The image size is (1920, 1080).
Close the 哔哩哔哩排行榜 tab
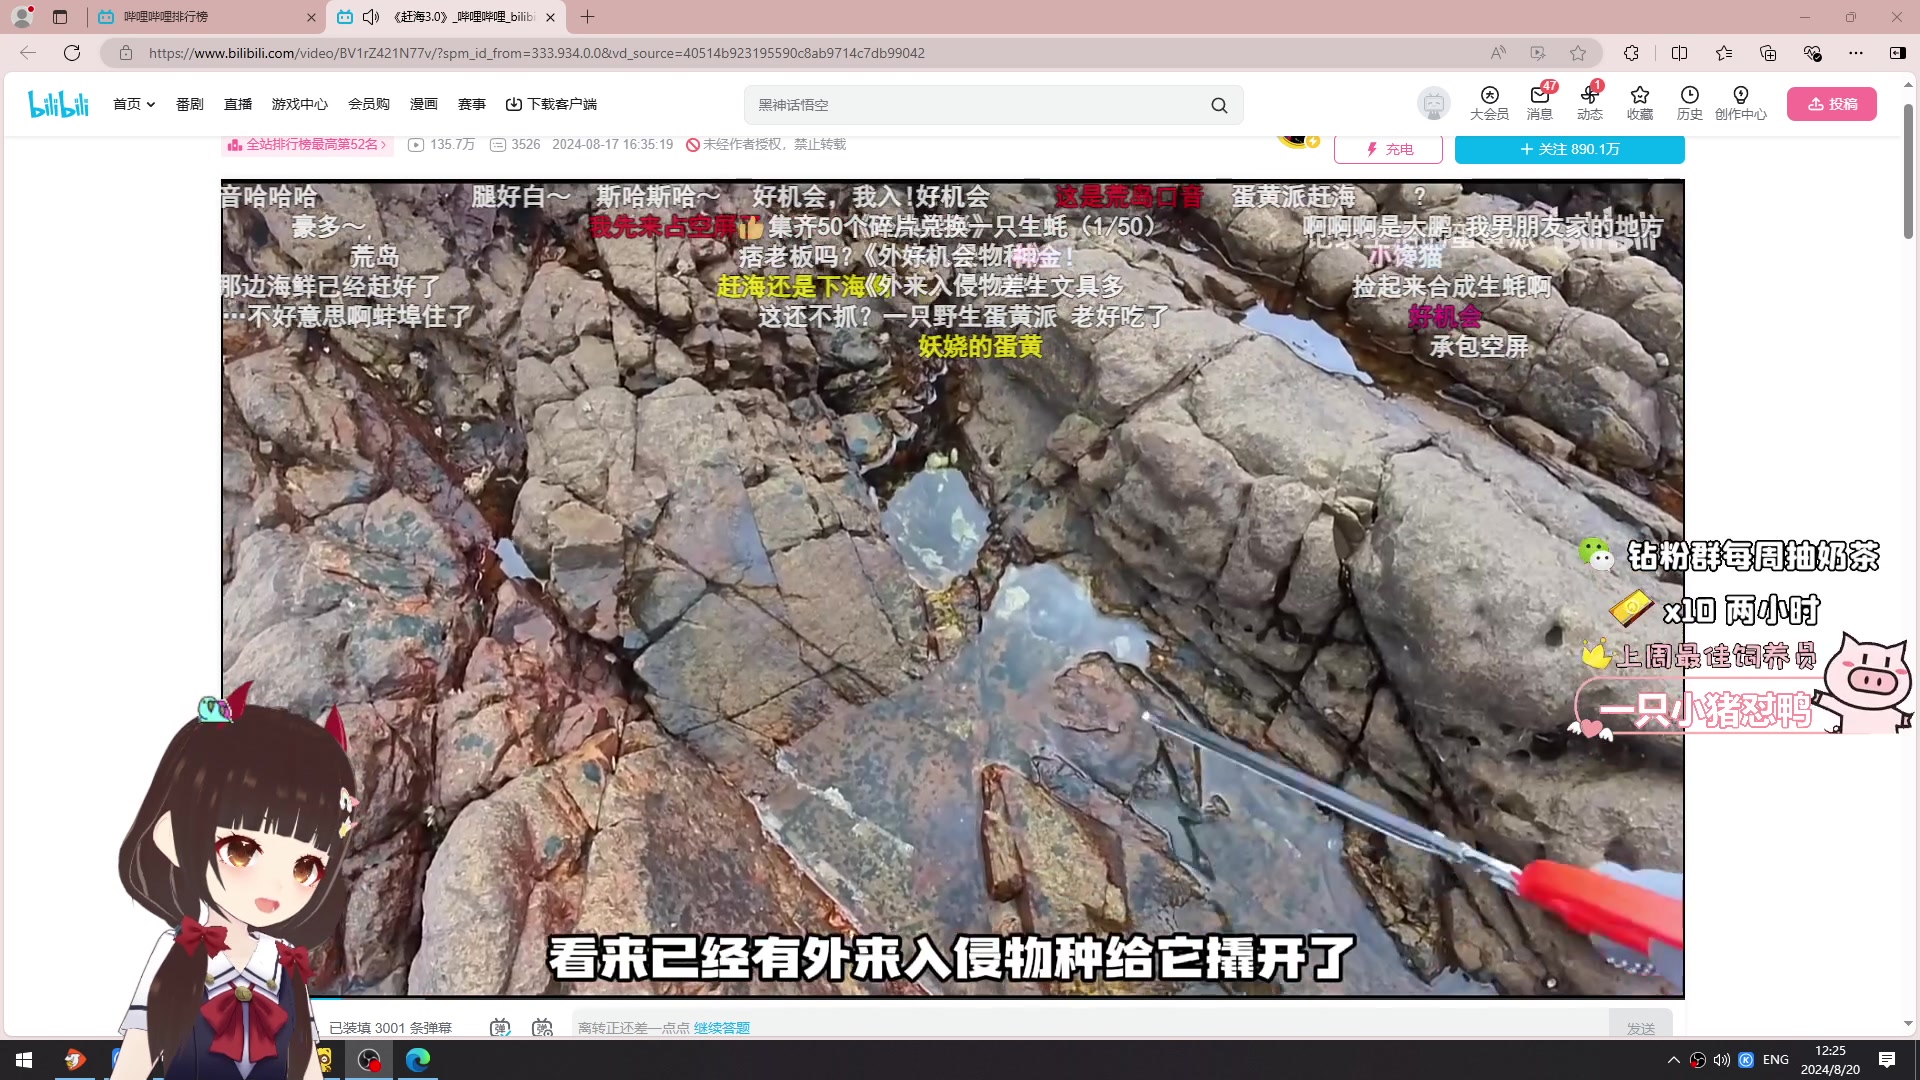[x=311, y=17]
